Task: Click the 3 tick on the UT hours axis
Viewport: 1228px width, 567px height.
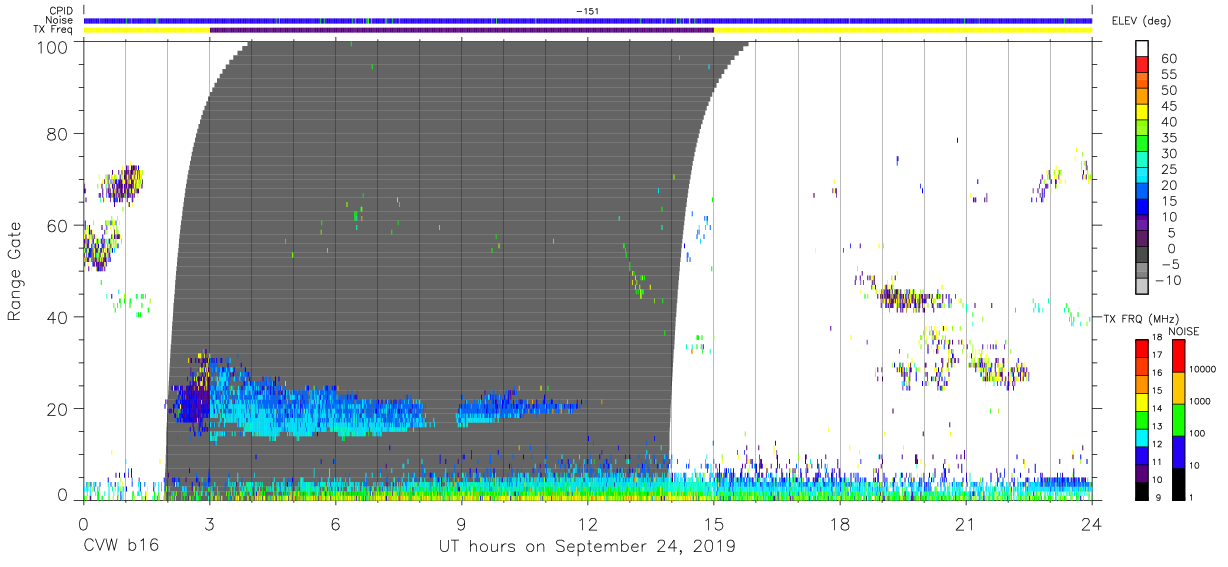Action: (x=210, y=523)
